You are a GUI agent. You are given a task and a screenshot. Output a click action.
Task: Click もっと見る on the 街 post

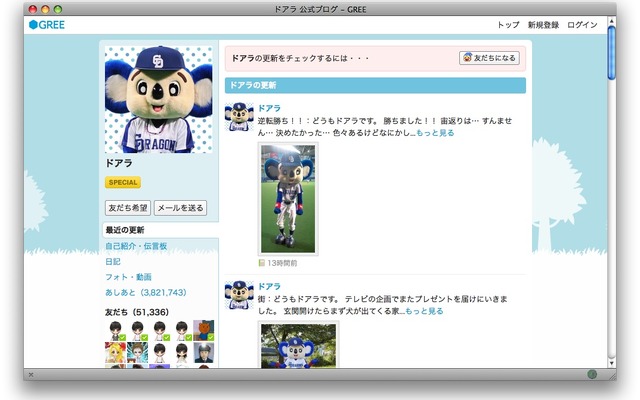(424, 311)
